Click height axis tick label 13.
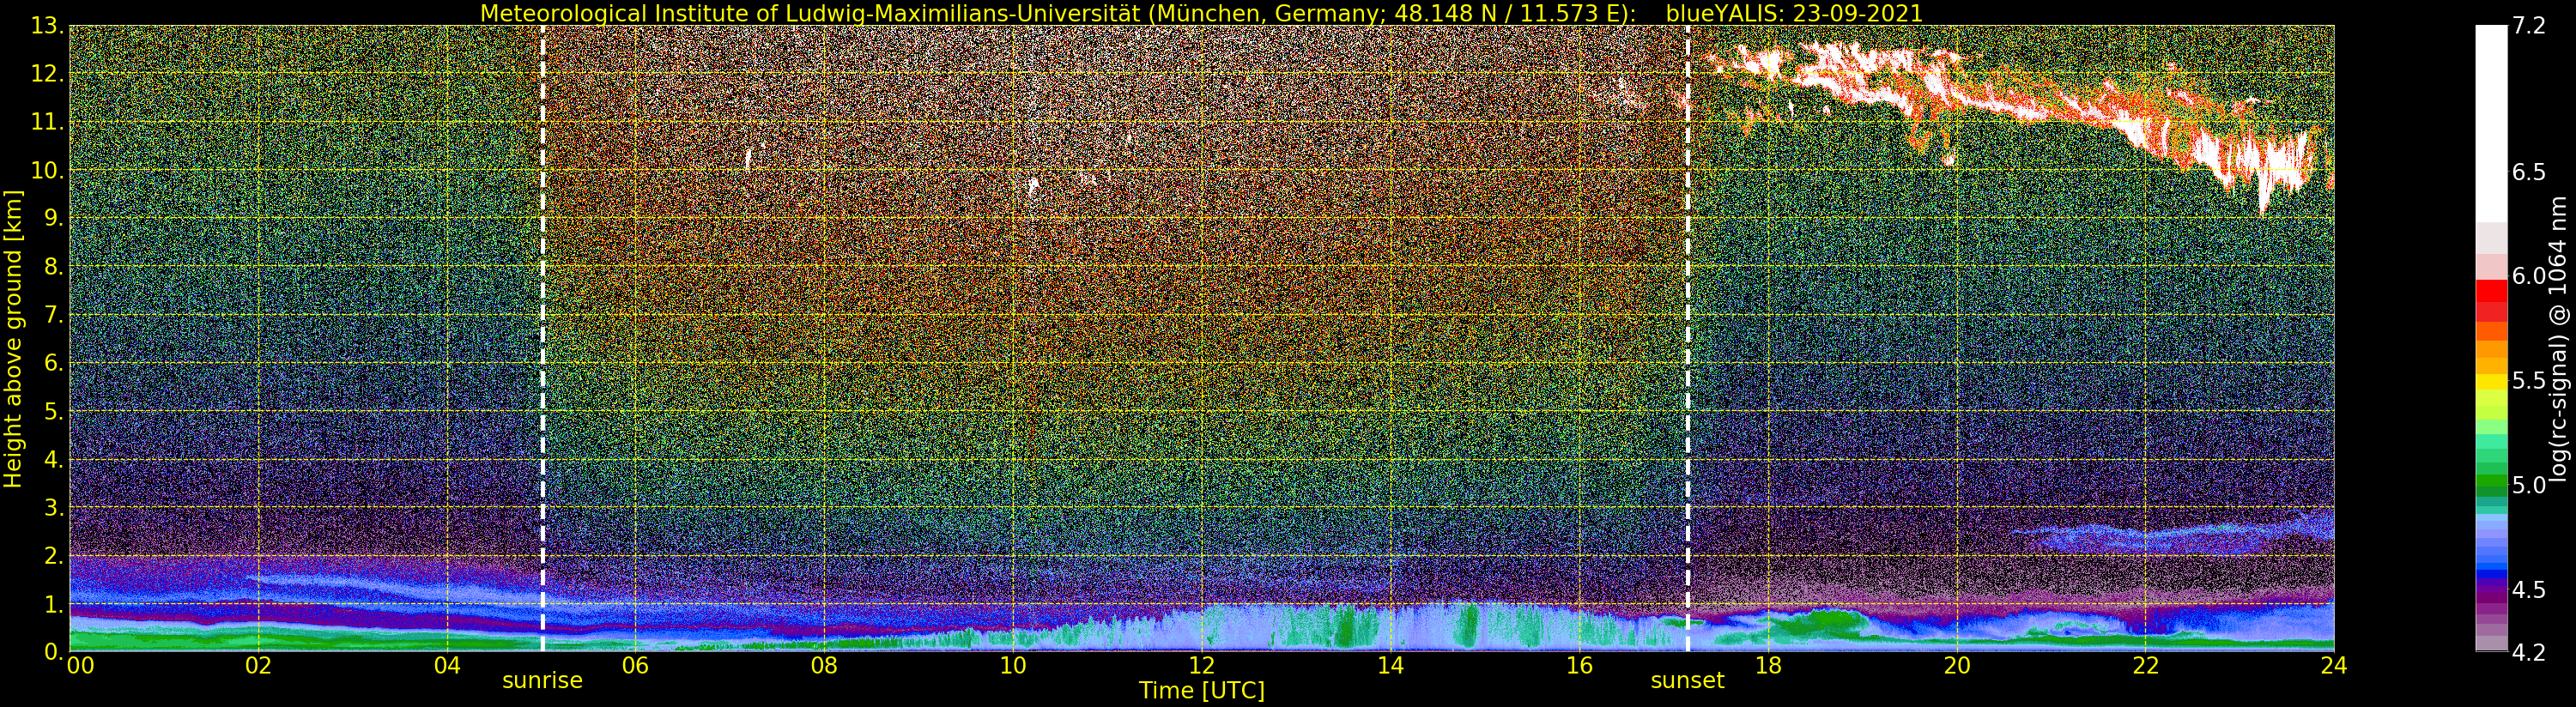2576x707 pixels. (46, 26)
